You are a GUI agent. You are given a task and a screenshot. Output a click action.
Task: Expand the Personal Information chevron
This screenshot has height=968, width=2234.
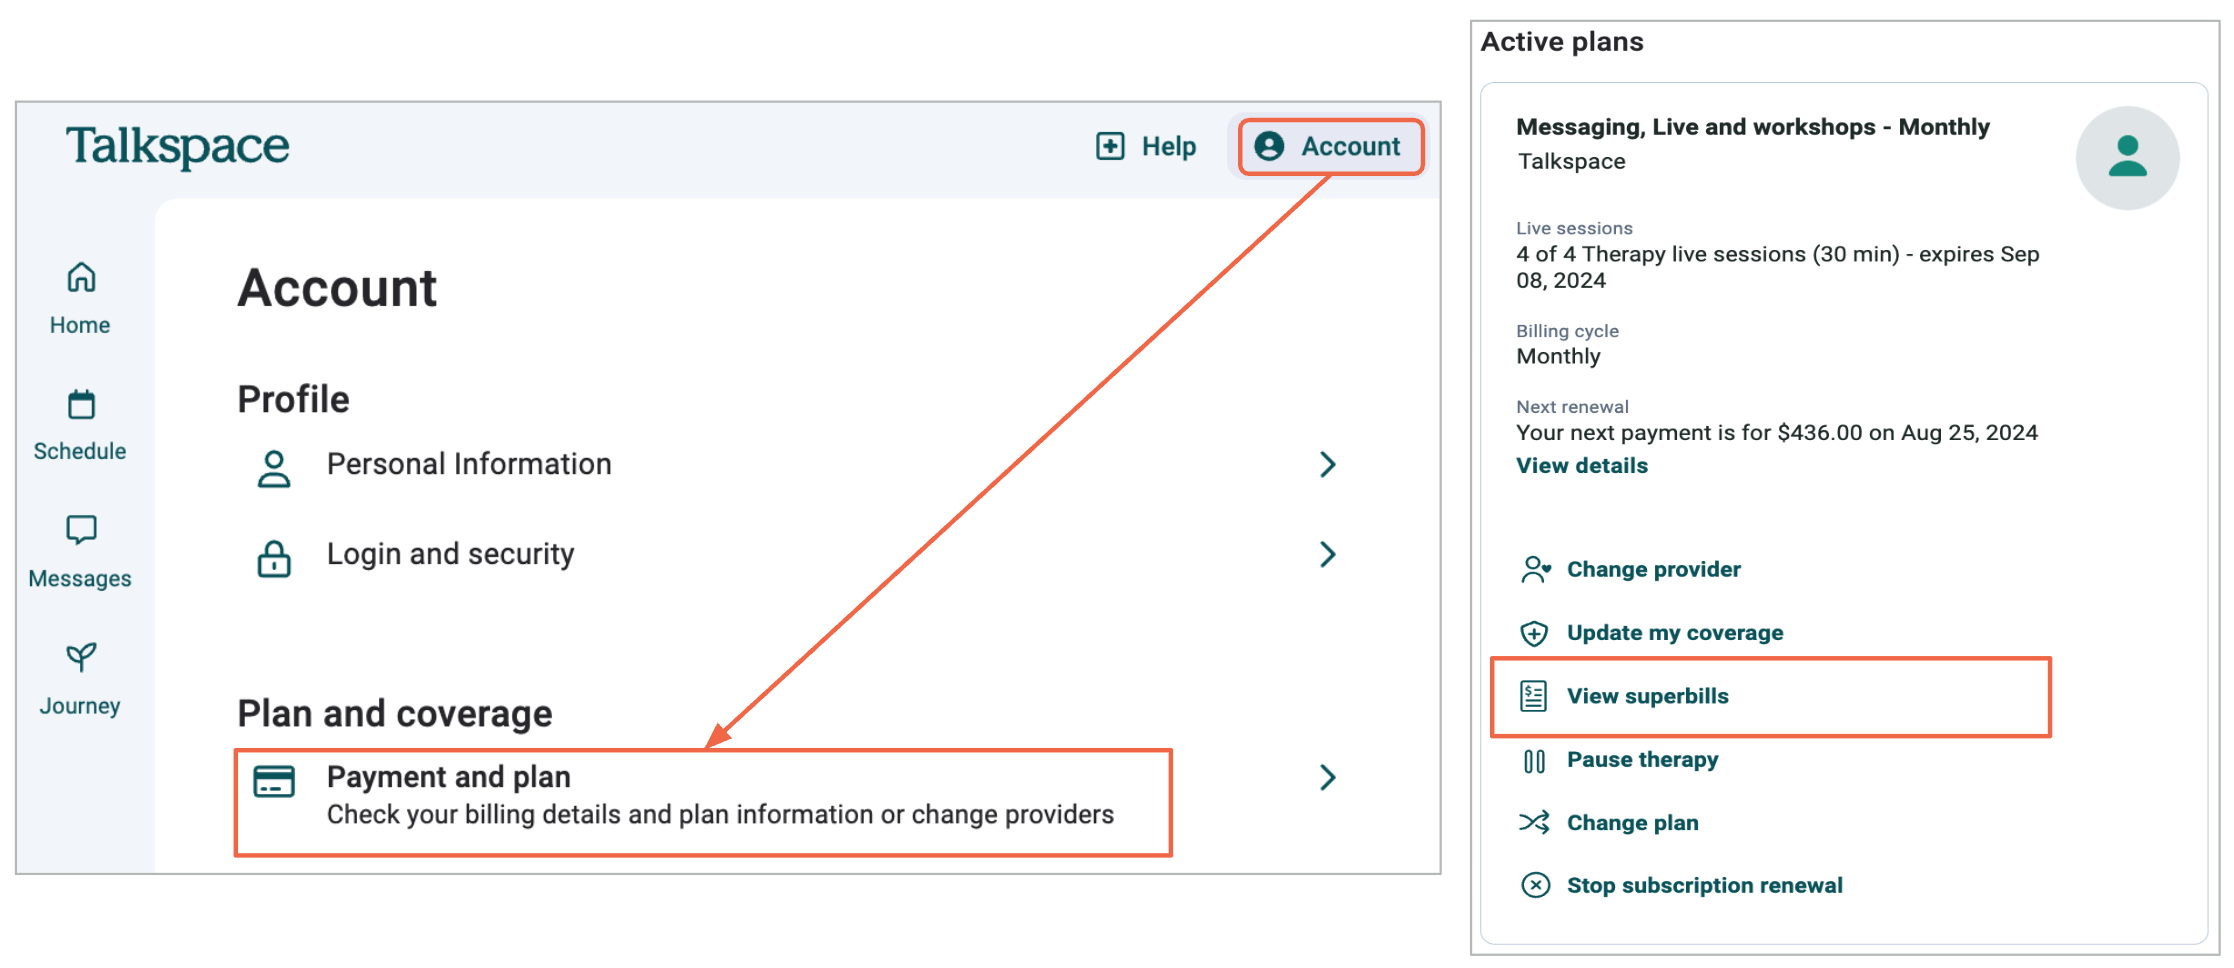tap(1327, 464)
